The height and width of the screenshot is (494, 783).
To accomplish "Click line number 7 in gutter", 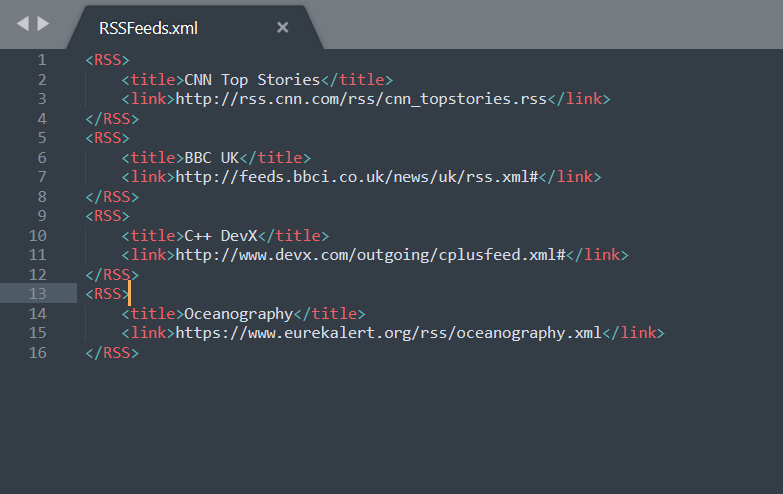I will (42, 177).
